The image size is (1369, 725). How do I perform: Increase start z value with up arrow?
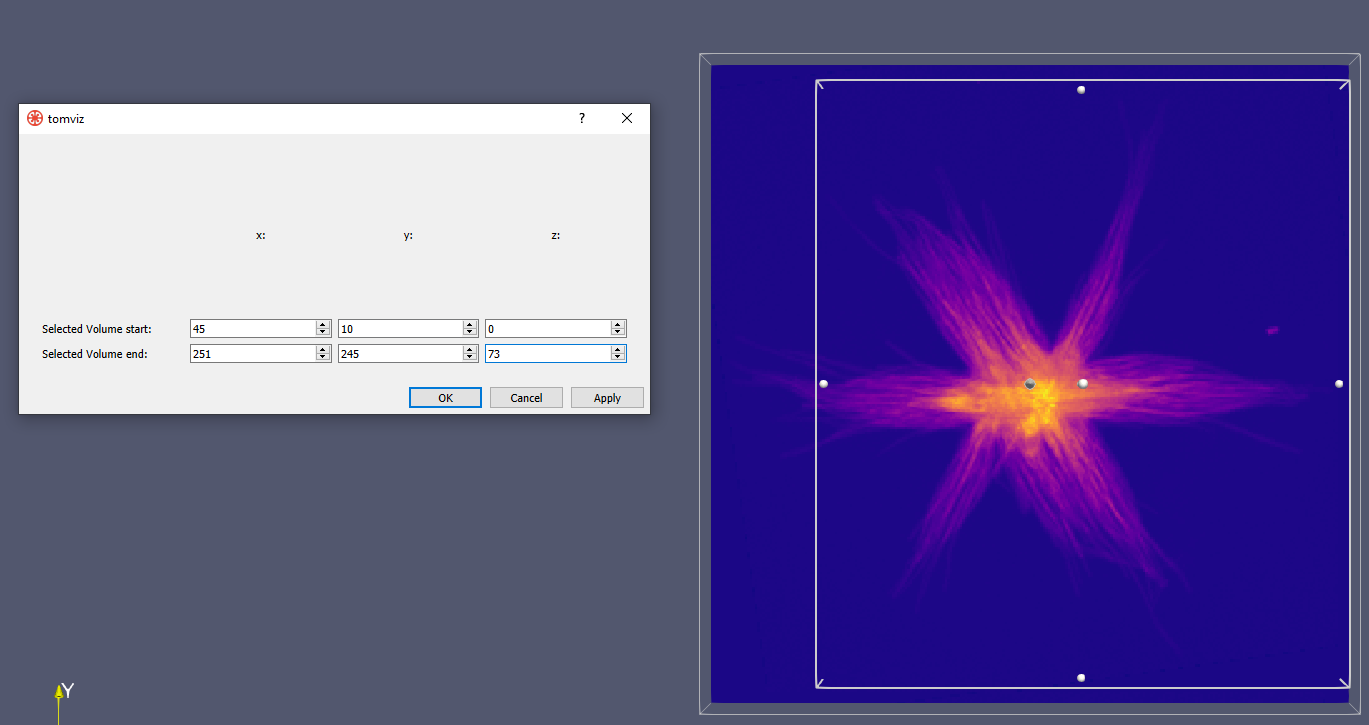618,325
